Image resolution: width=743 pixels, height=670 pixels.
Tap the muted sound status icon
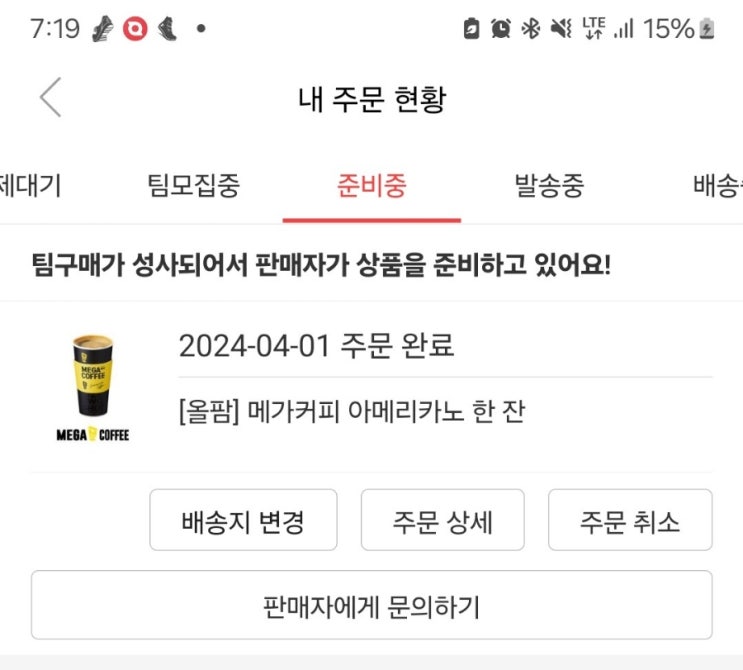(x=561, y=29)
